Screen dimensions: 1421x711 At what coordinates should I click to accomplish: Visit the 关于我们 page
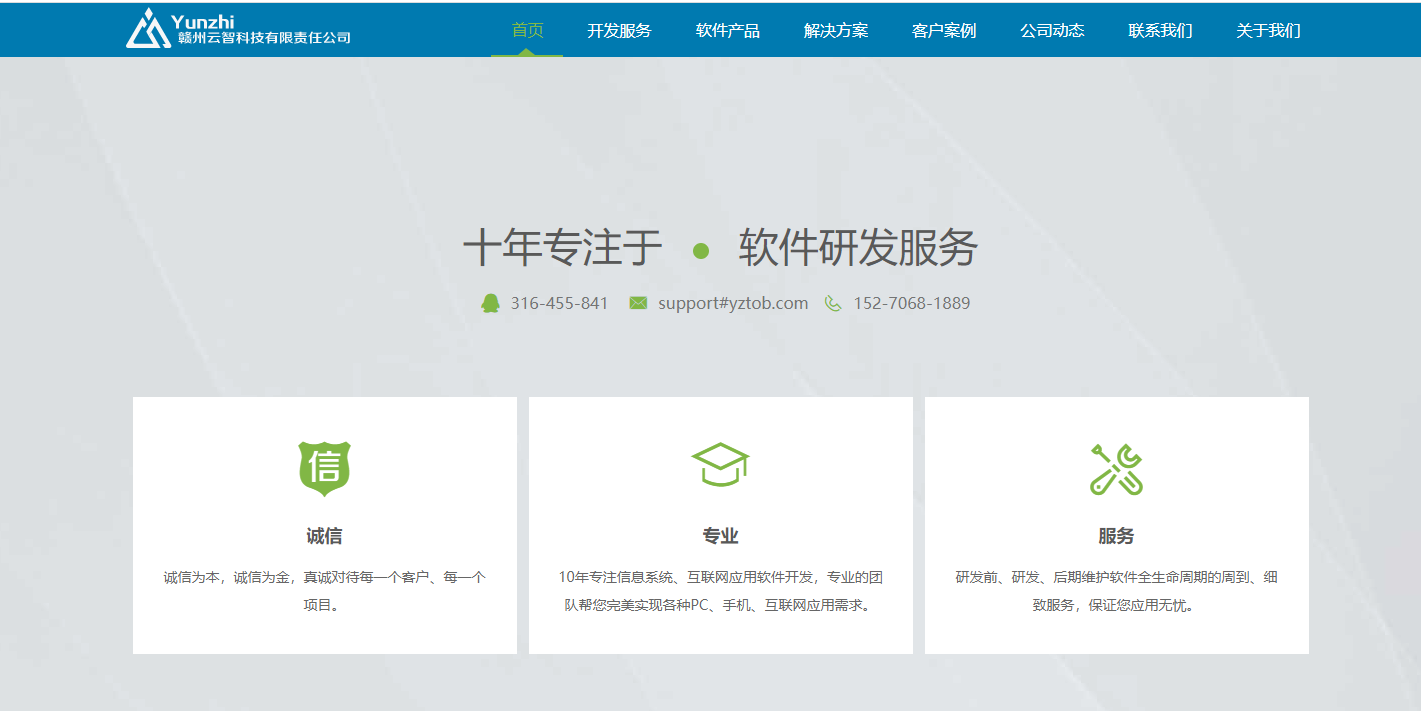click(1268, 30)
